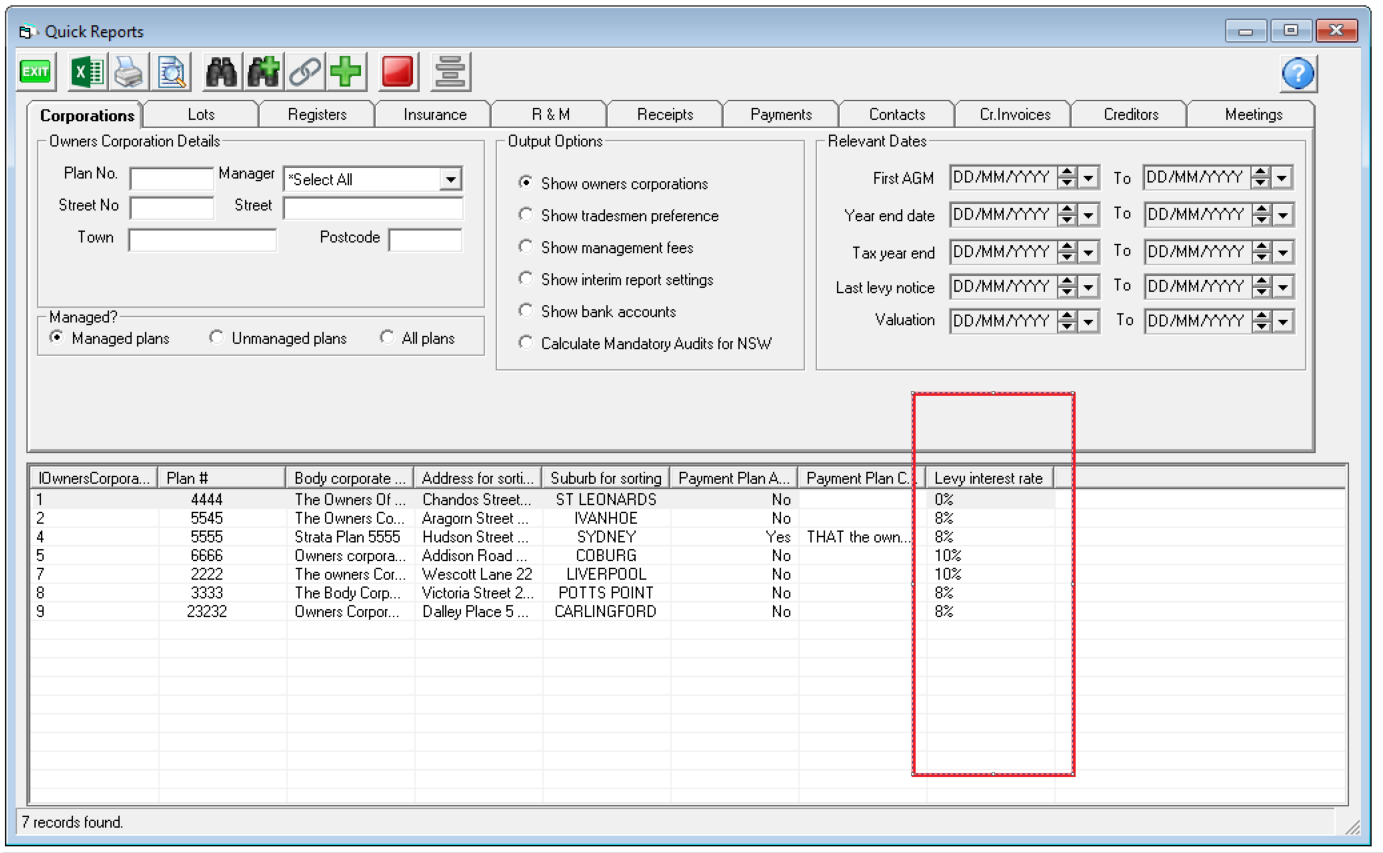
Task: Open First AGM start date calendar dropdown
Action: coord(1089,178)
